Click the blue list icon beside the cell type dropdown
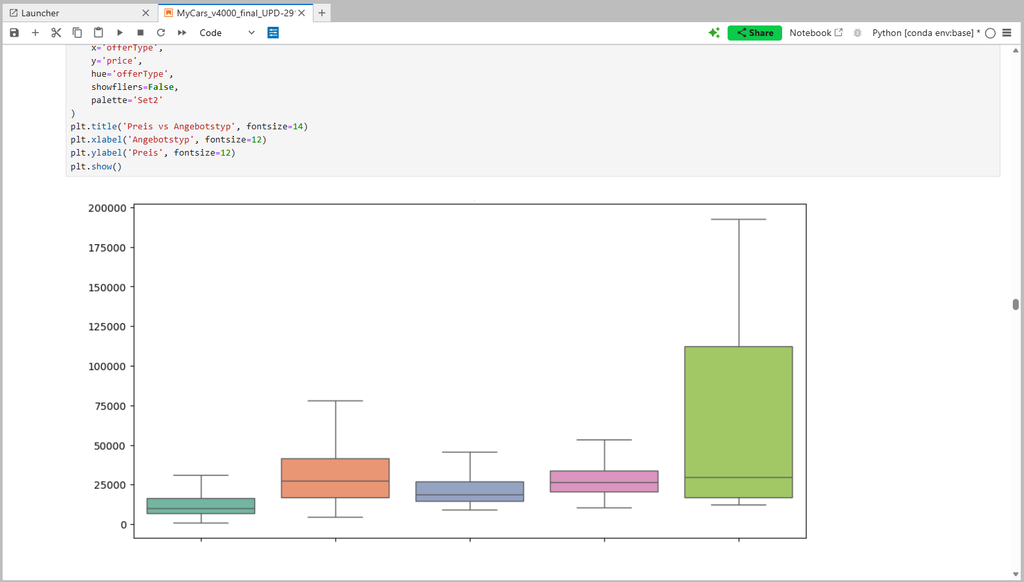This screenshot has height=582, width=1024. pyautogui.click(x=273, y=33)
